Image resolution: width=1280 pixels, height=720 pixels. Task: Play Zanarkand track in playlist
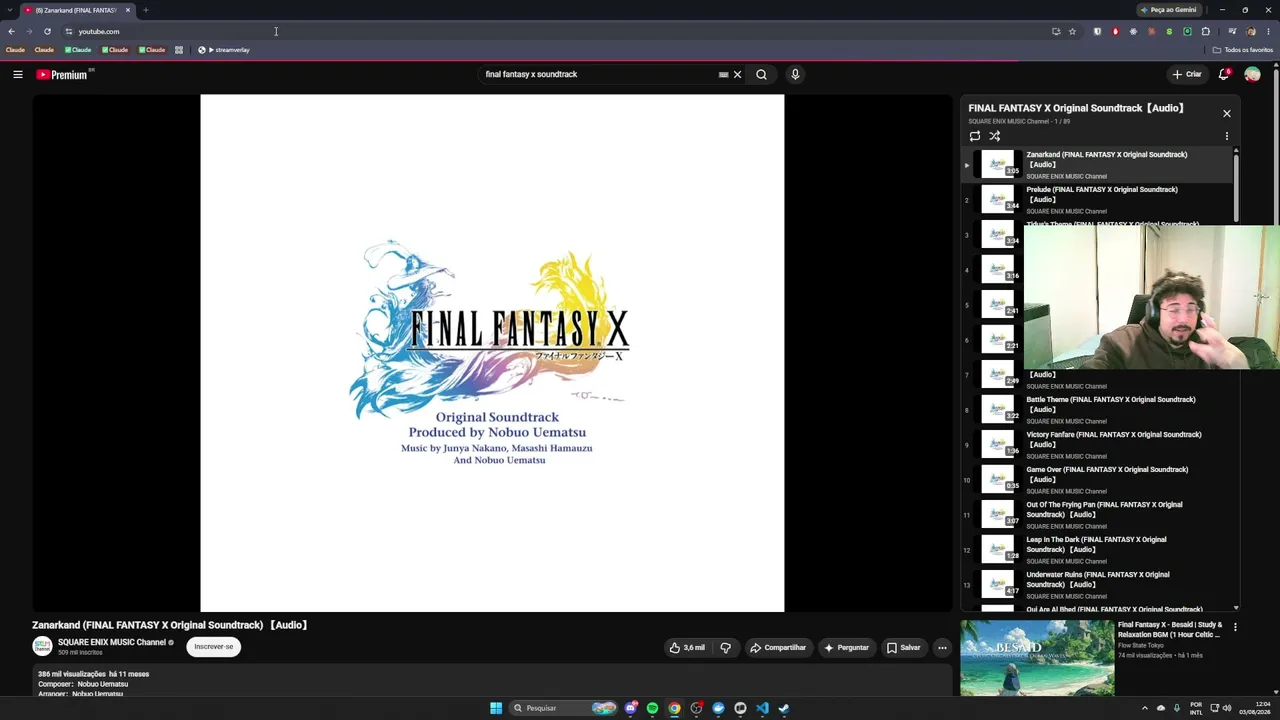(x=1097, y=165)
